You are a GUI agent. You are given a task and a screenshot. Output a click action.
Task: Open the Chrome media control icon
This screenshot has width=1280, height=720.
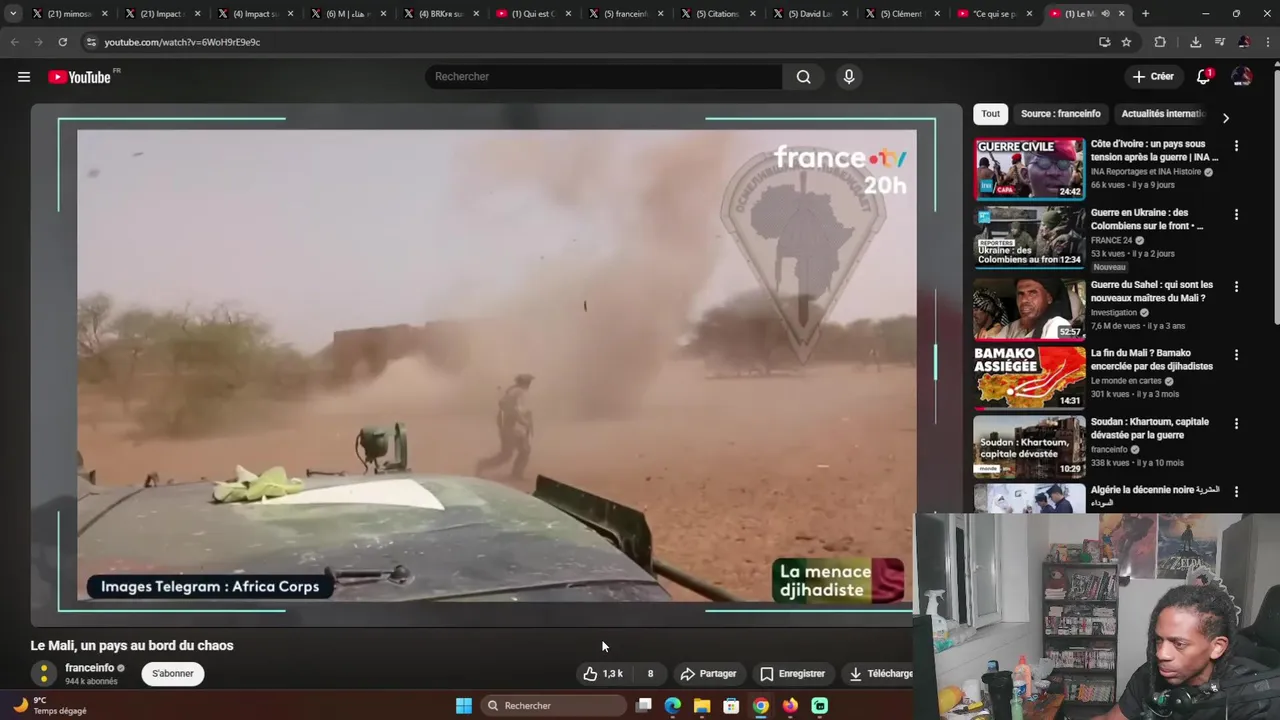click(1220, 42)
